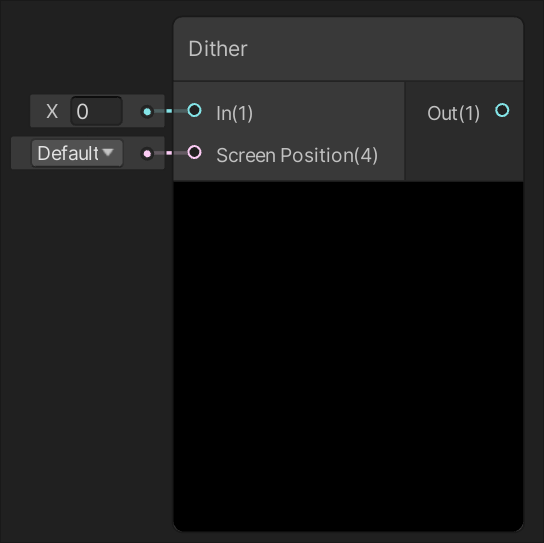
Task: Click the small pink dot beside Default dropdown
Action: 147,153
